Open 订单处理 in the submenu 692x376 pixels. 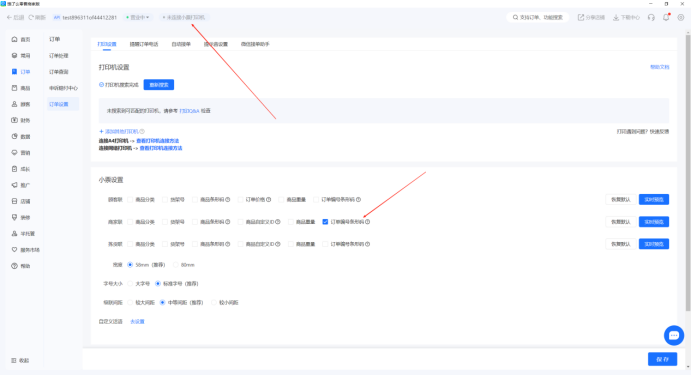pyautogui.click(x=59, y=56)
